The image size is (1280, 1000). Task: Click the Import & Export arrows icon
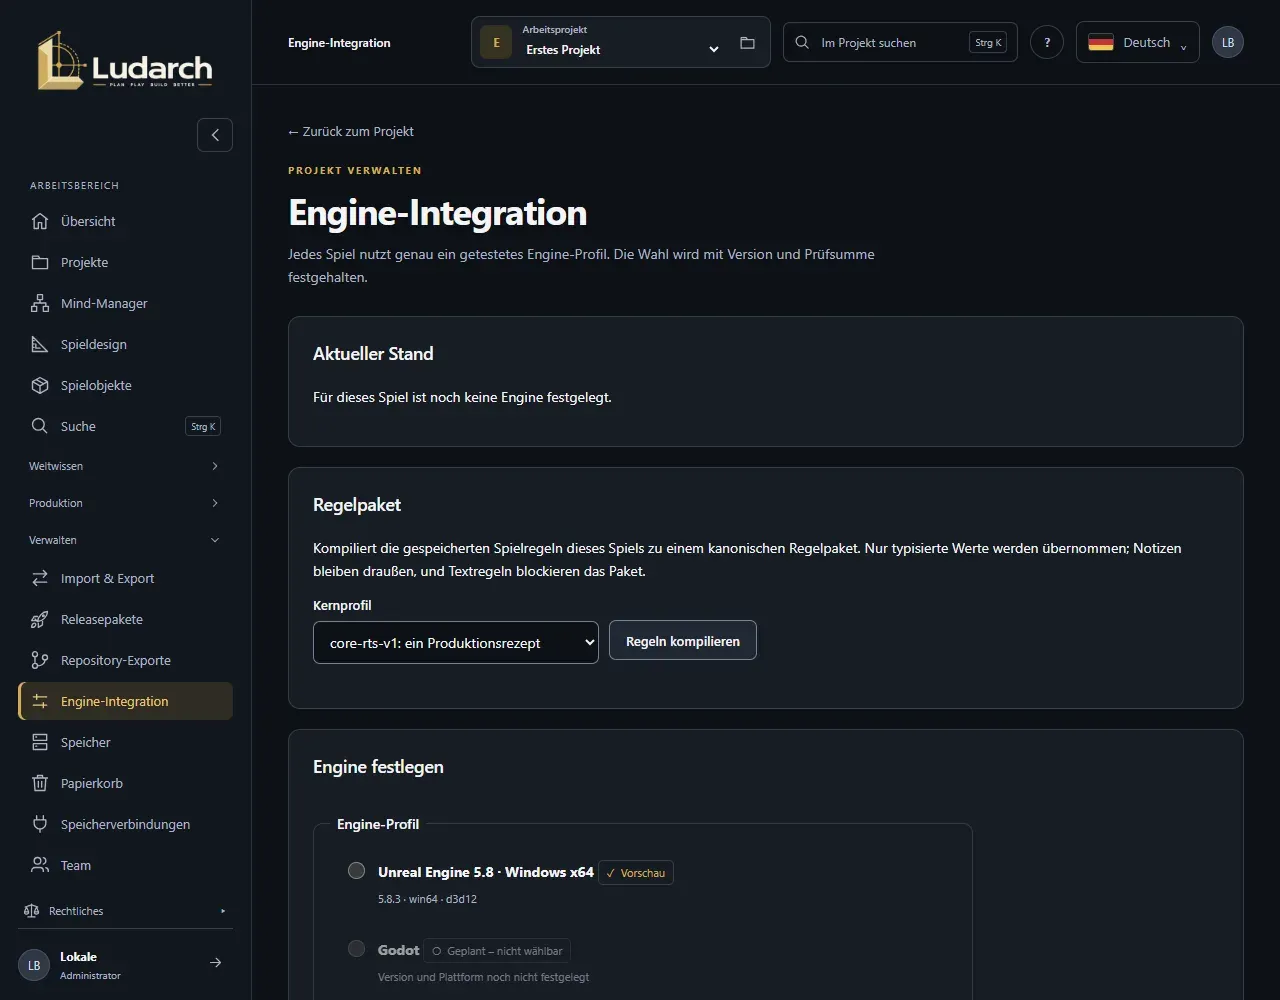(x=40, y=578)
